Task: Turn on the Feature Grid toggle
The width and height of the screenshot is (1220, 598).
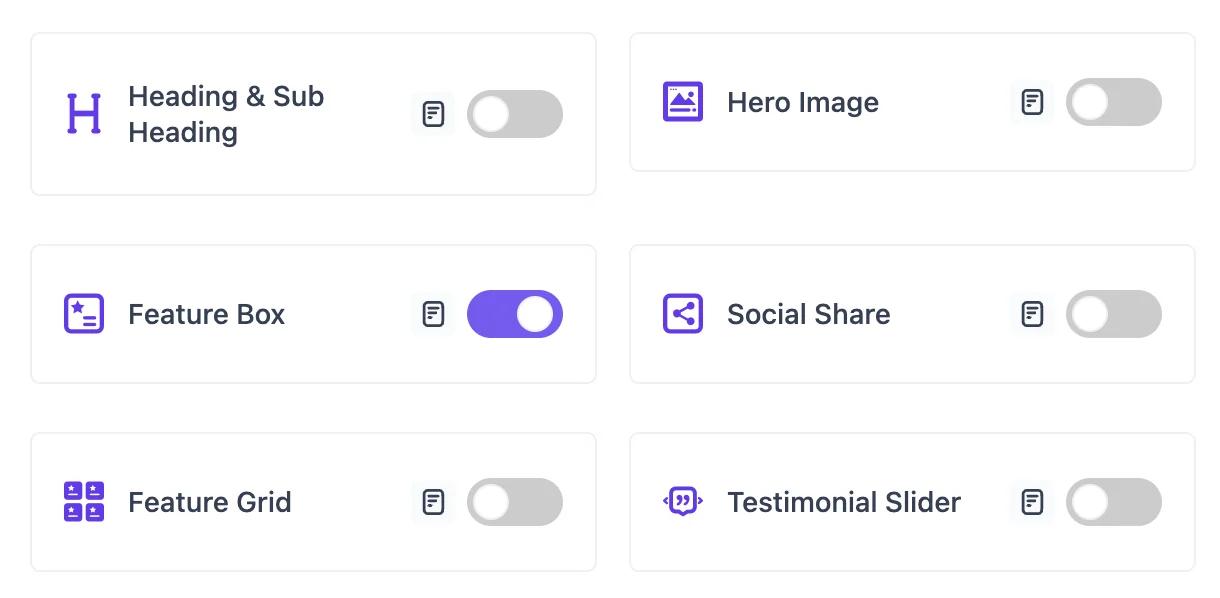Action: (x=515, y=502)
